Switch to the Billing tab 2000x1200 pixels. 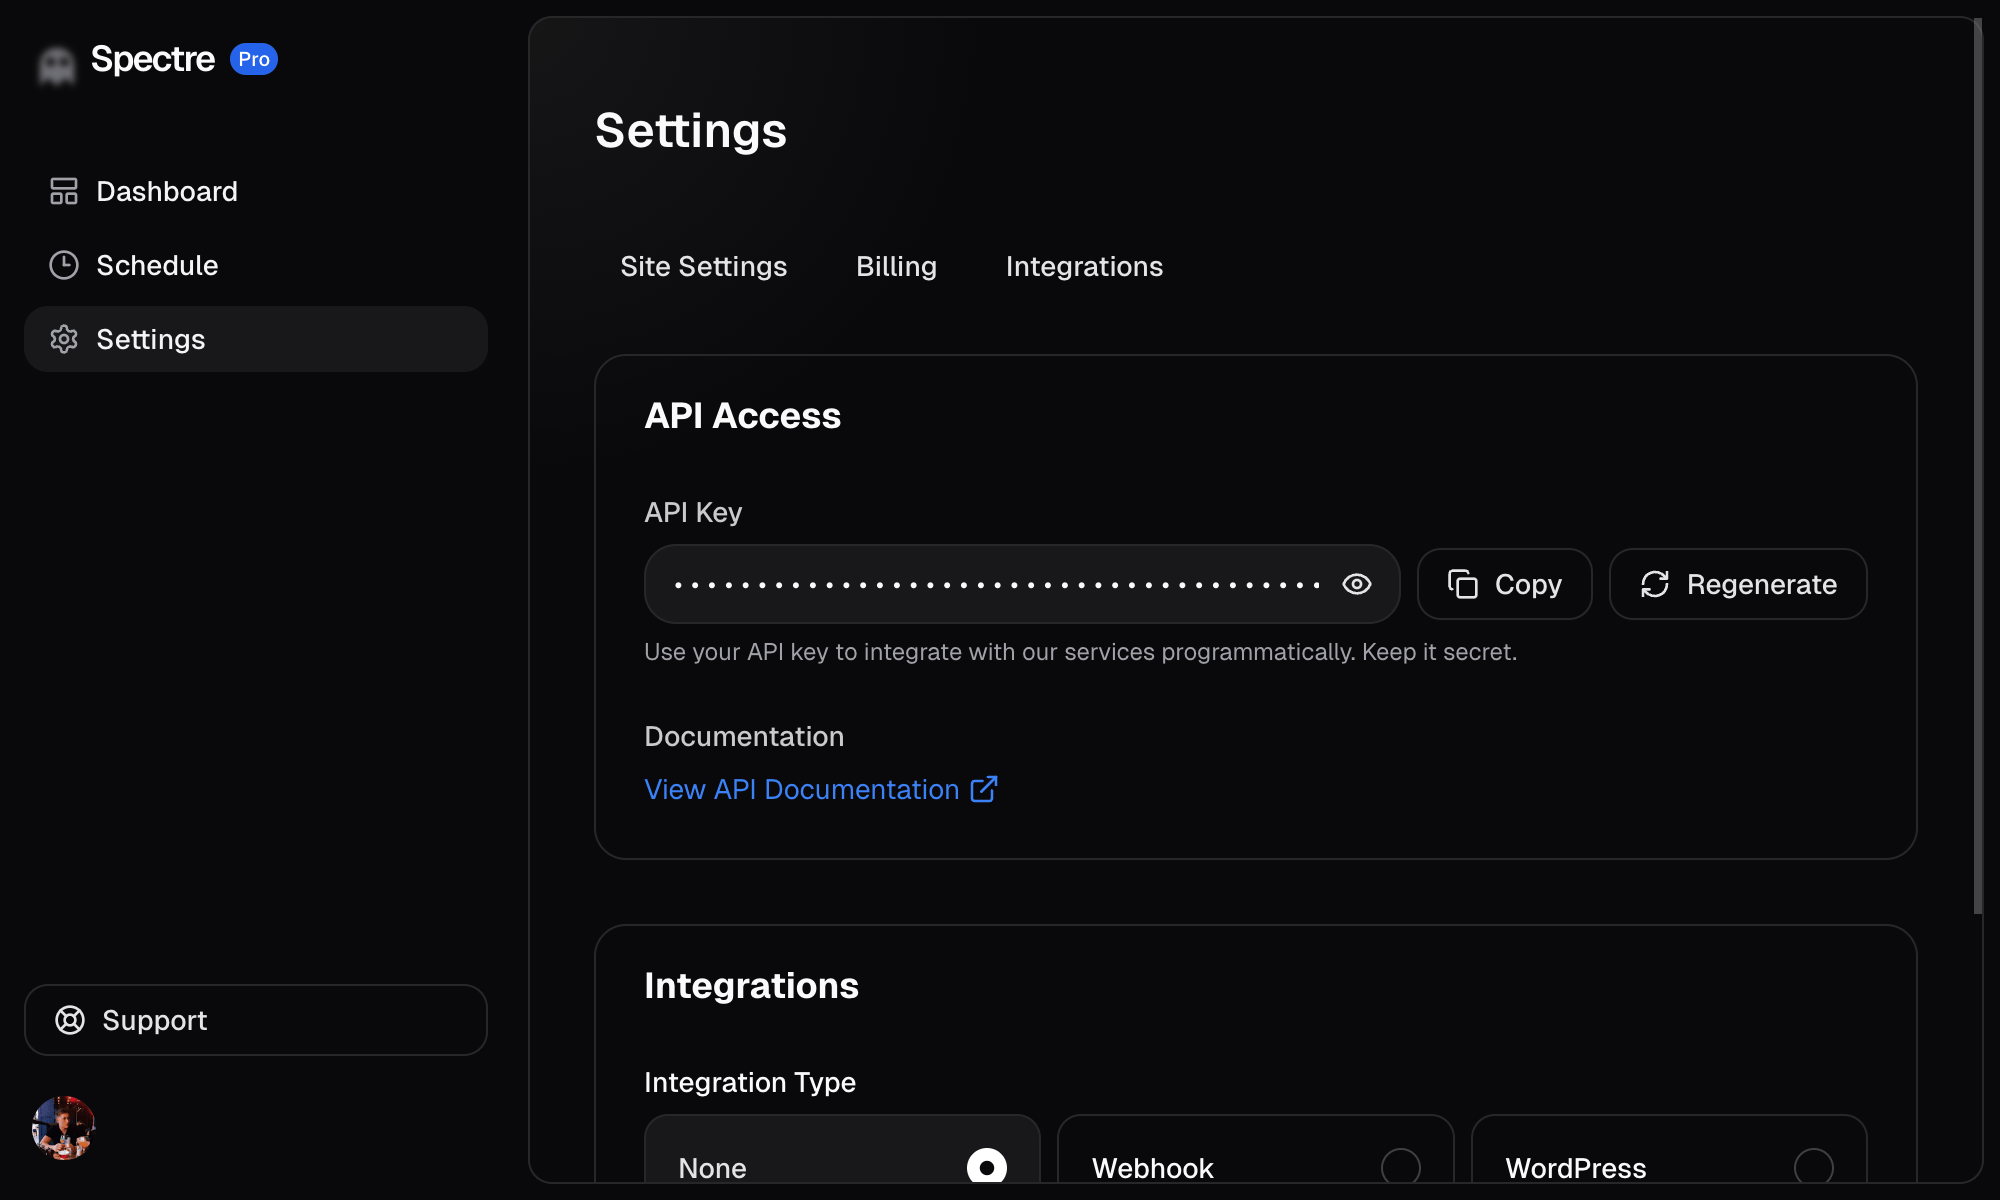[895, 266]
